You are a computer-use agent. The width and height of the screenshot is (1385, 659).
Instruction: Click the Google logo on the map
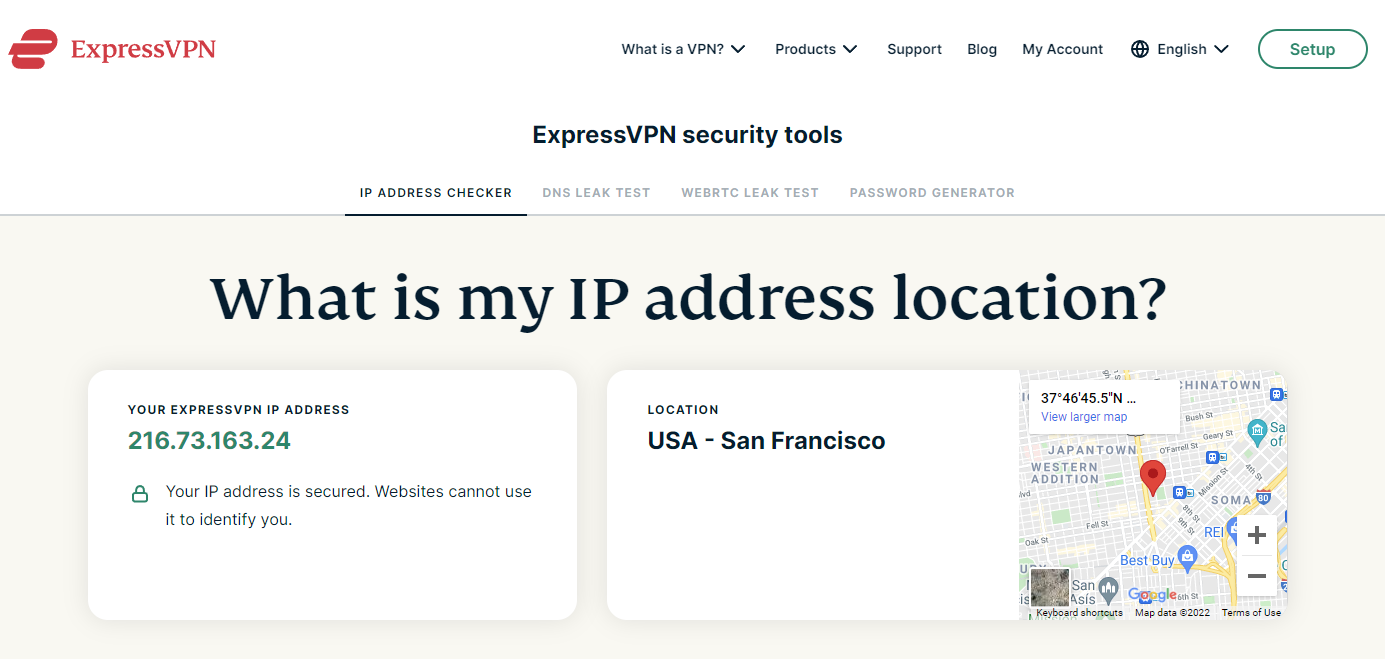coord(1152,595)
